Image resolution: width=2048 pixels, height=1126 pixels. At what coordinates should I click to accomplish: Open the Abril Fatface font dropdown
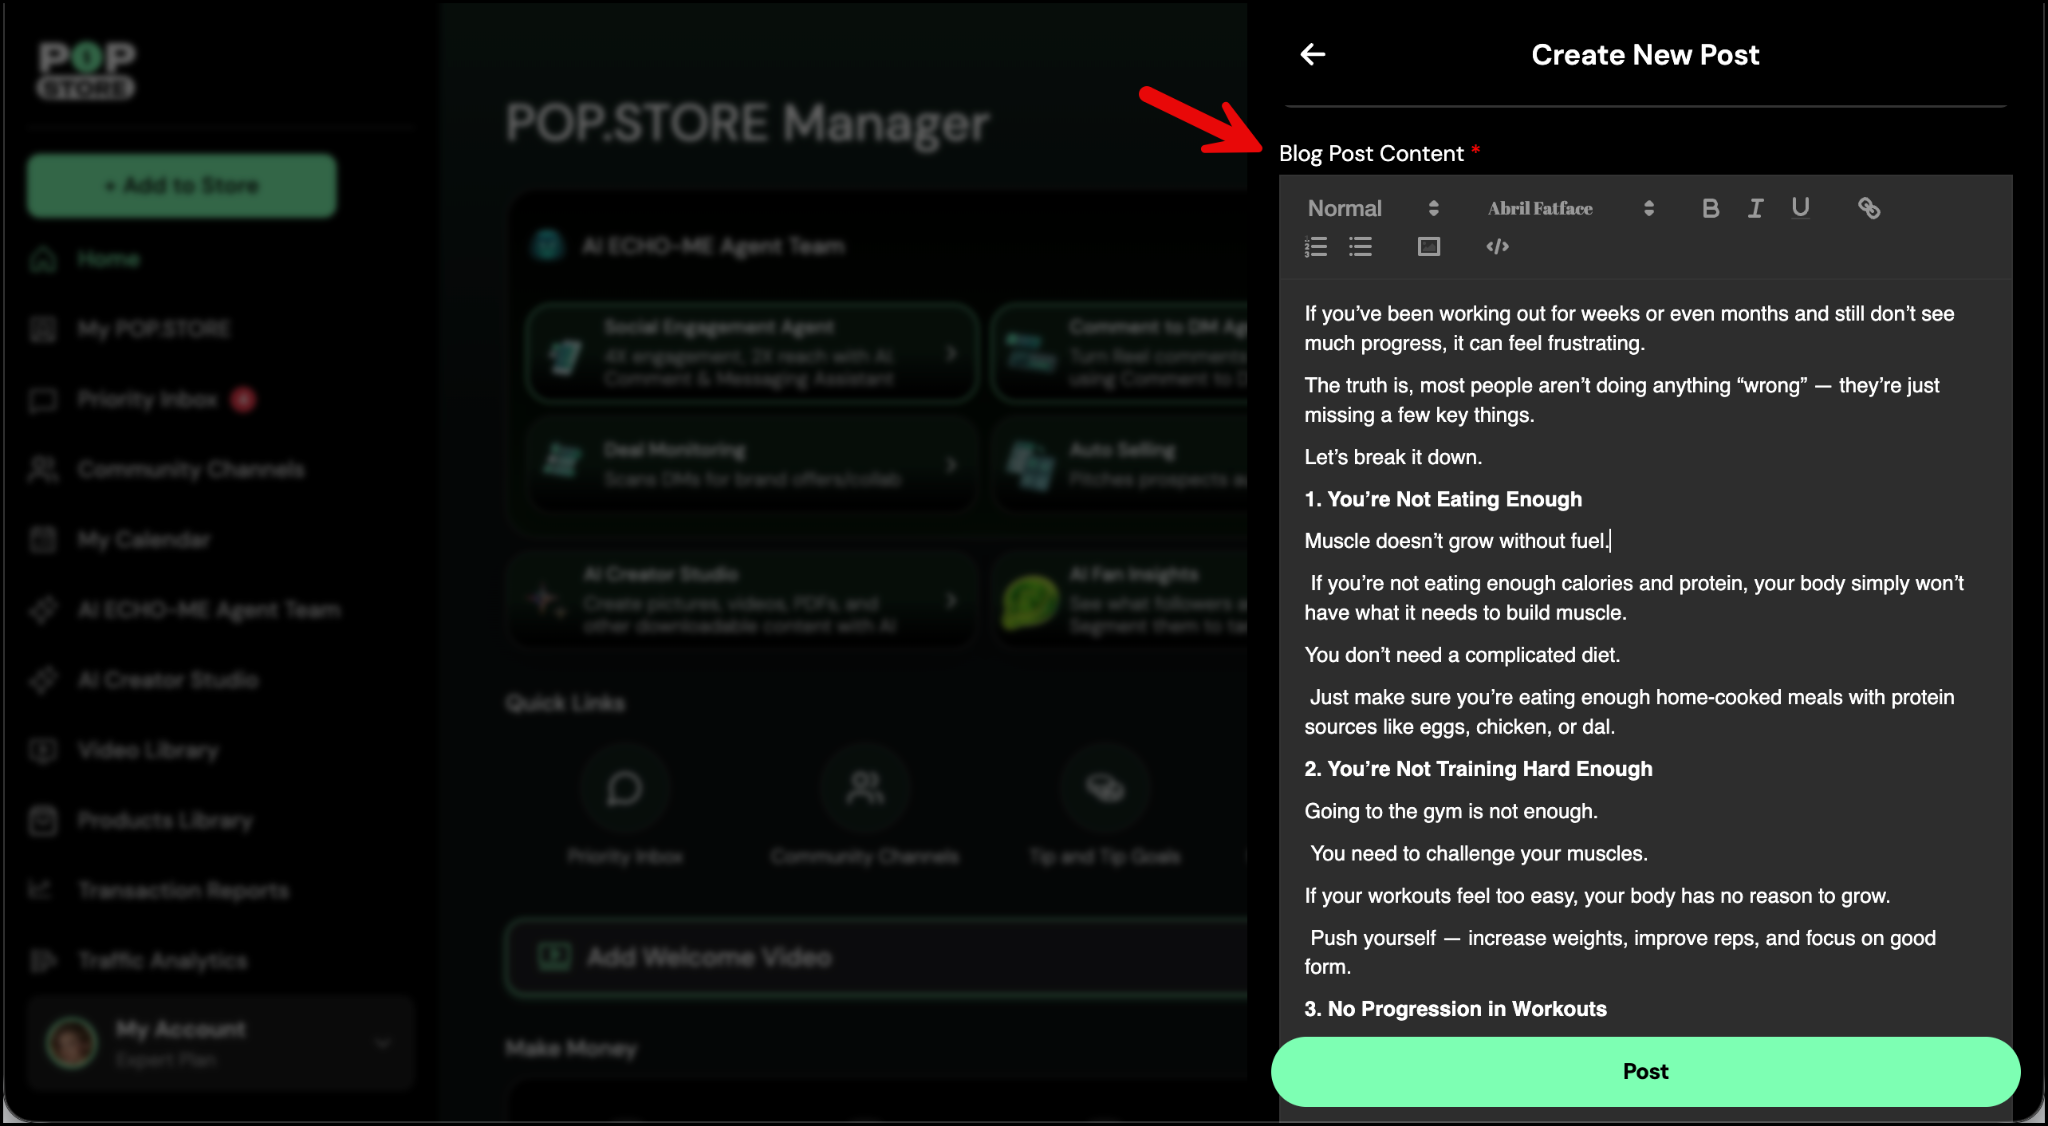[1570, 208]
